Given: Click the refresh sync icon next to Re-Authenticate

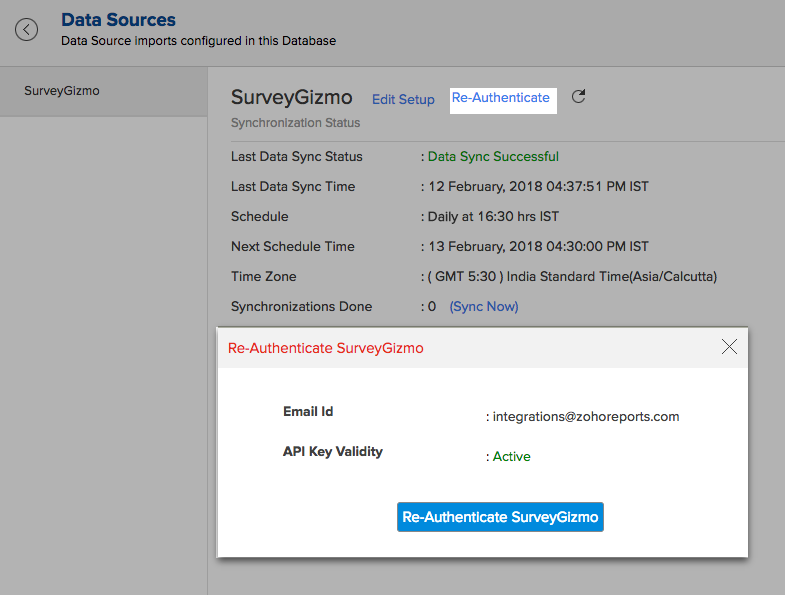Looking at the screenshot, I should [579, 96].
